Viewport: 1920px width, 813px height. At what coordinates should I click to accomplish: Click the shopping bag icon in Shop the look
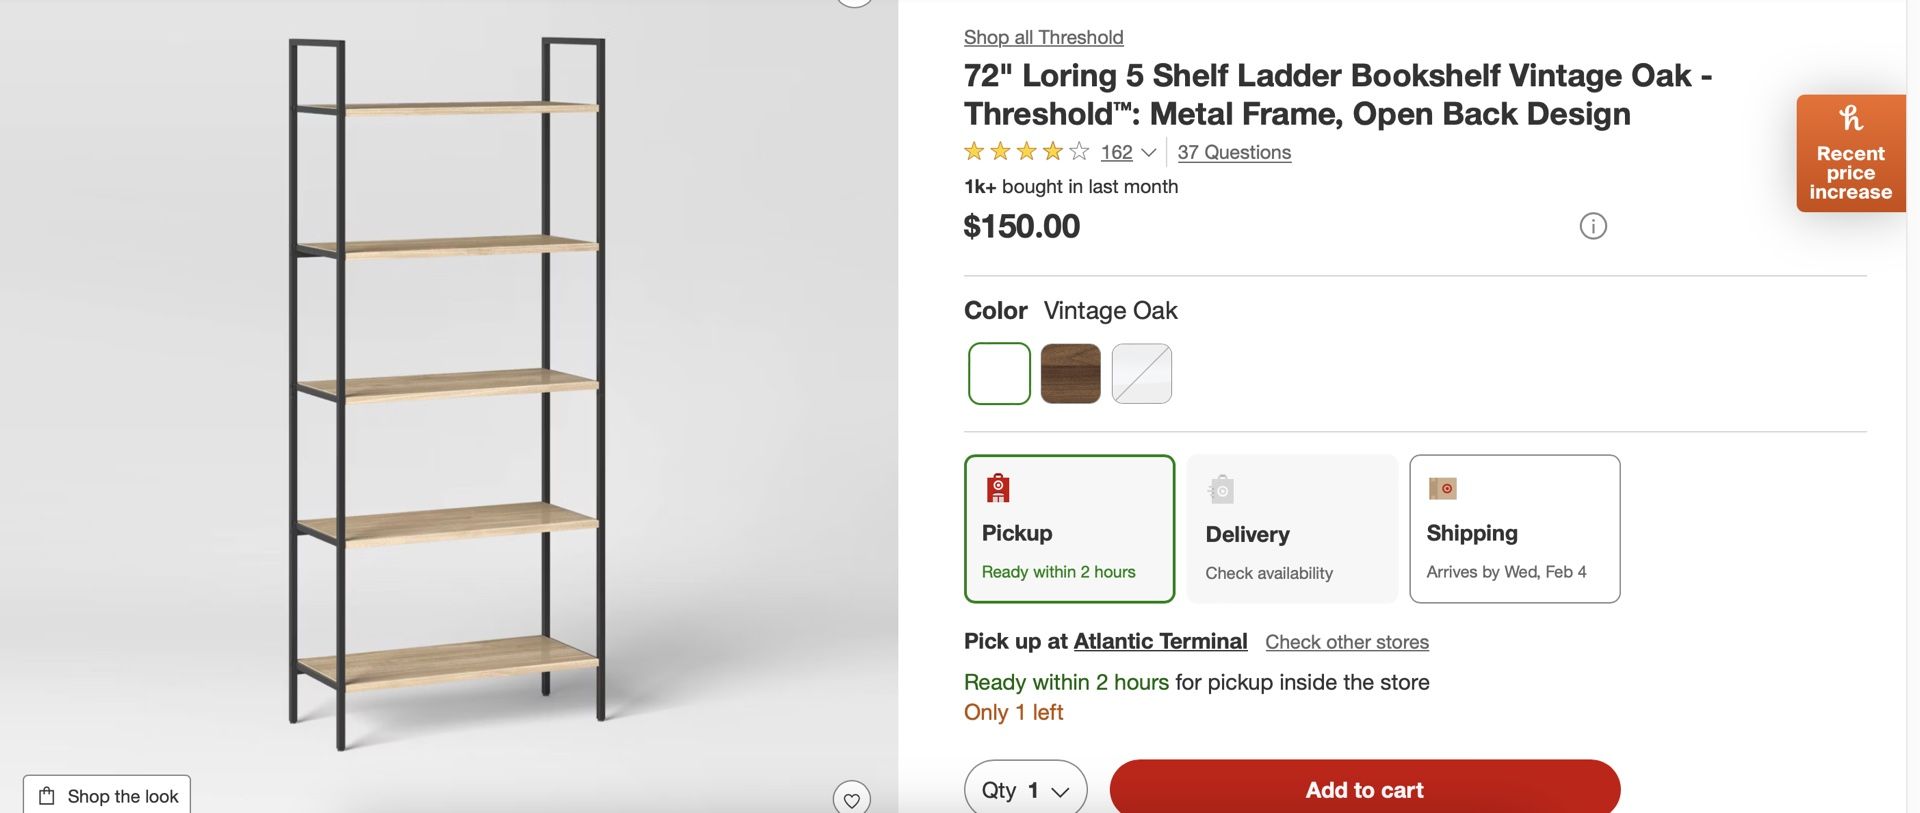pos(47,796)
